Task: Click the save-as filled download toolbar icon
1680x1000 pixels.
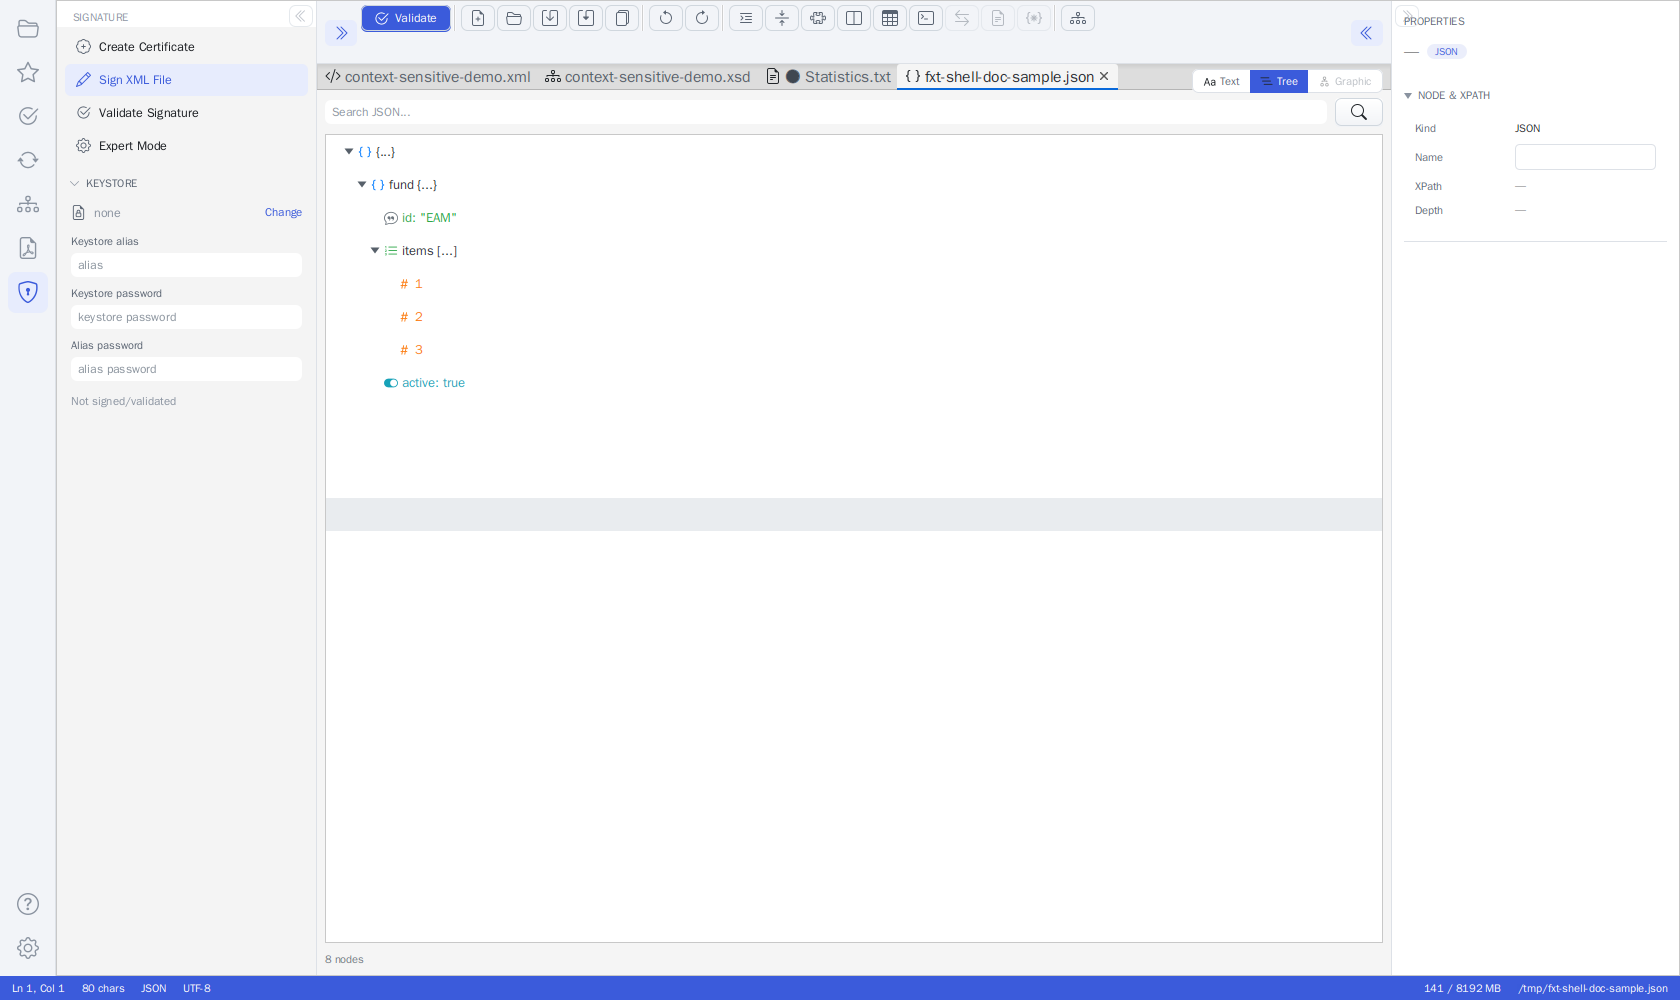Action: pos(586,18)
